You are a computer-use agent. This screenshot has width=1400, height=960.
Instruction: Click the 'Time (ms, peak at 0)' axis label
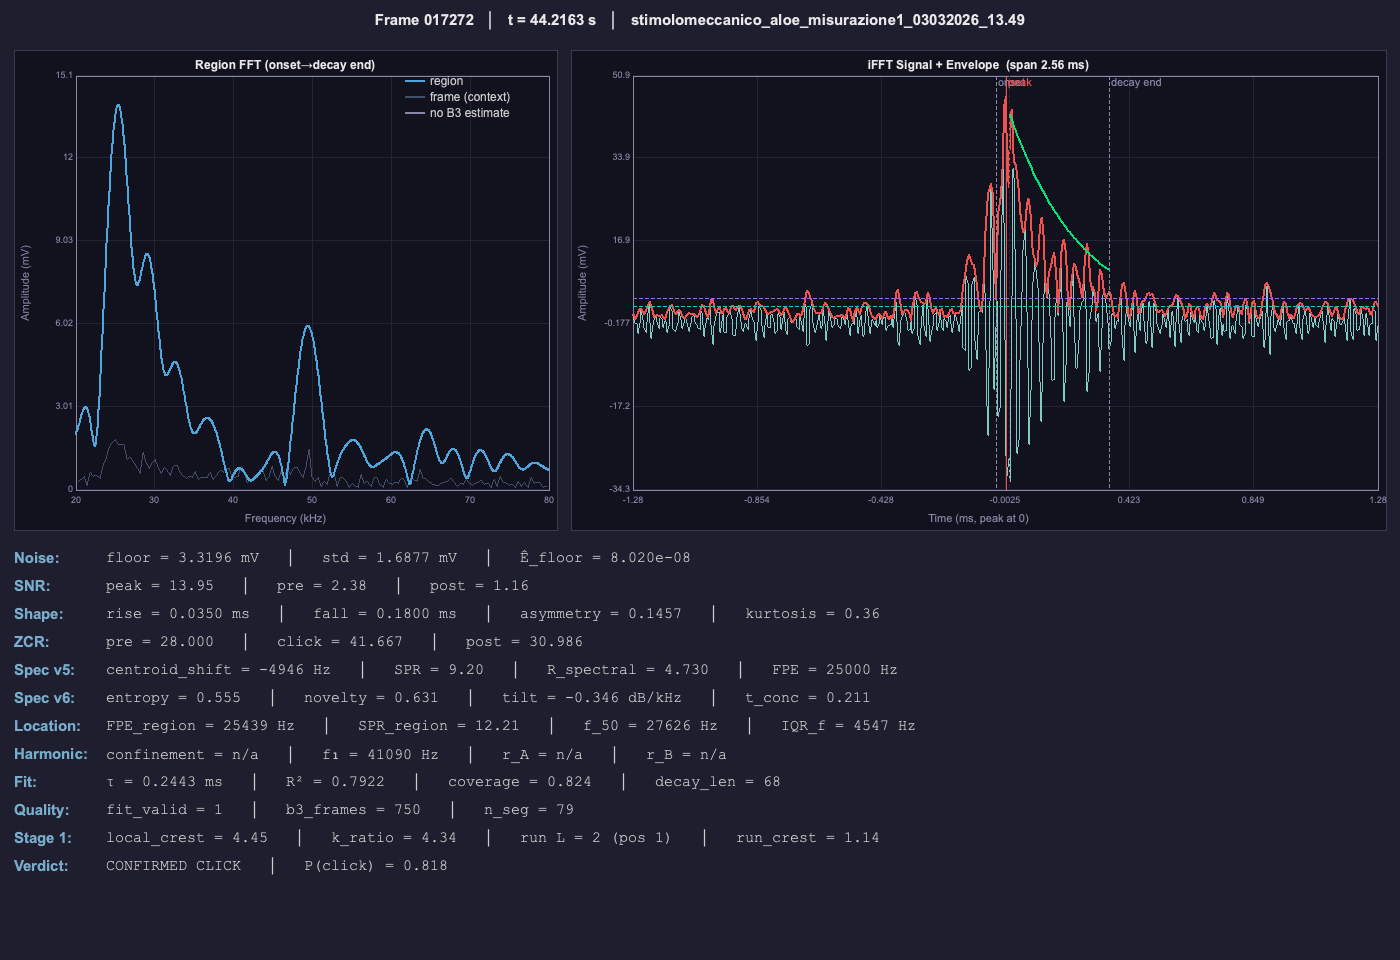click(978, 518)
